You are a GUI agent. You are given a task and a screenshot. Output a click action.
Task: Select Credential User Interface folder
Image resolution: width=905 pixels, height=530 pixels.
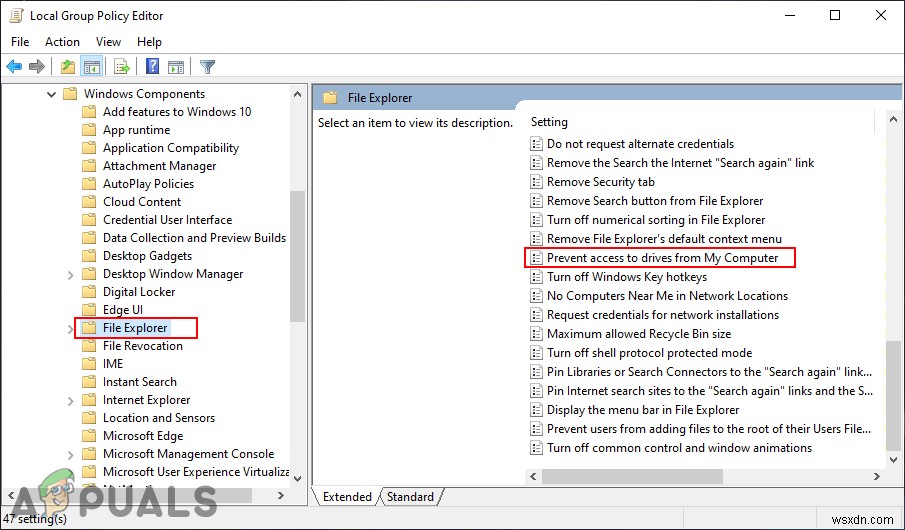pos(167,220)
